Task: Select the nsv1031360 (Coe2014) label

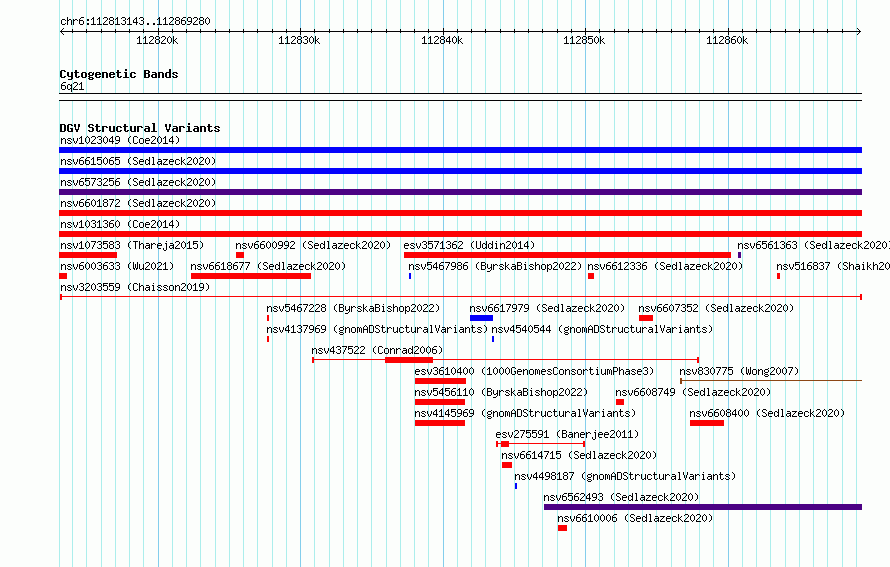Action: coord(120,224)
